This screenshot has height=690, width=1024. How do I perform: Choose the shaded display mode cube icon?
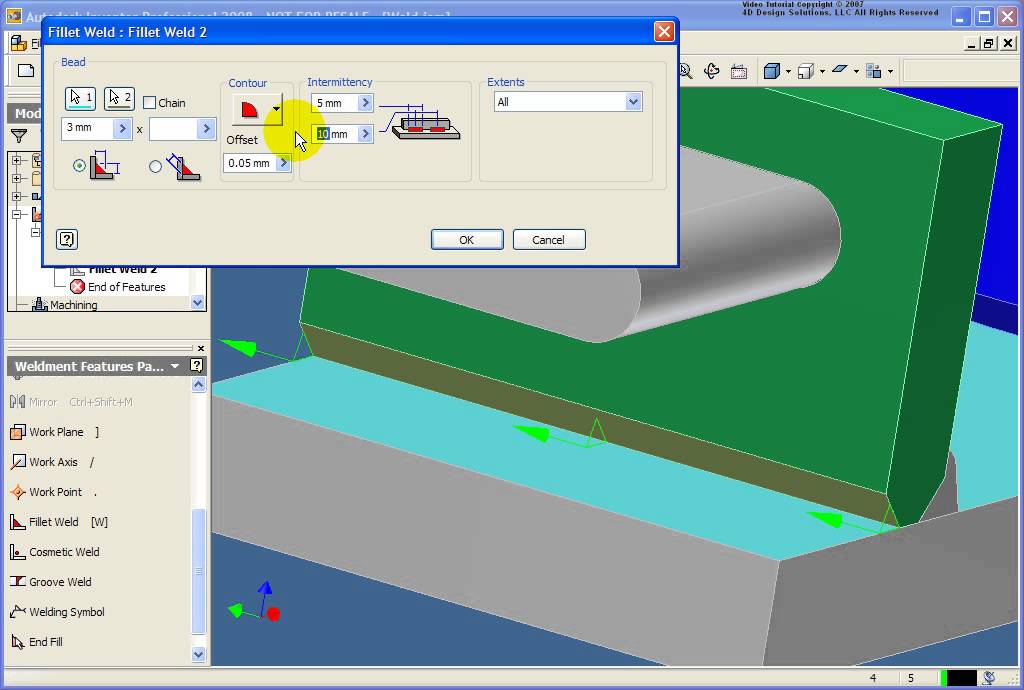tap(772, 71)
